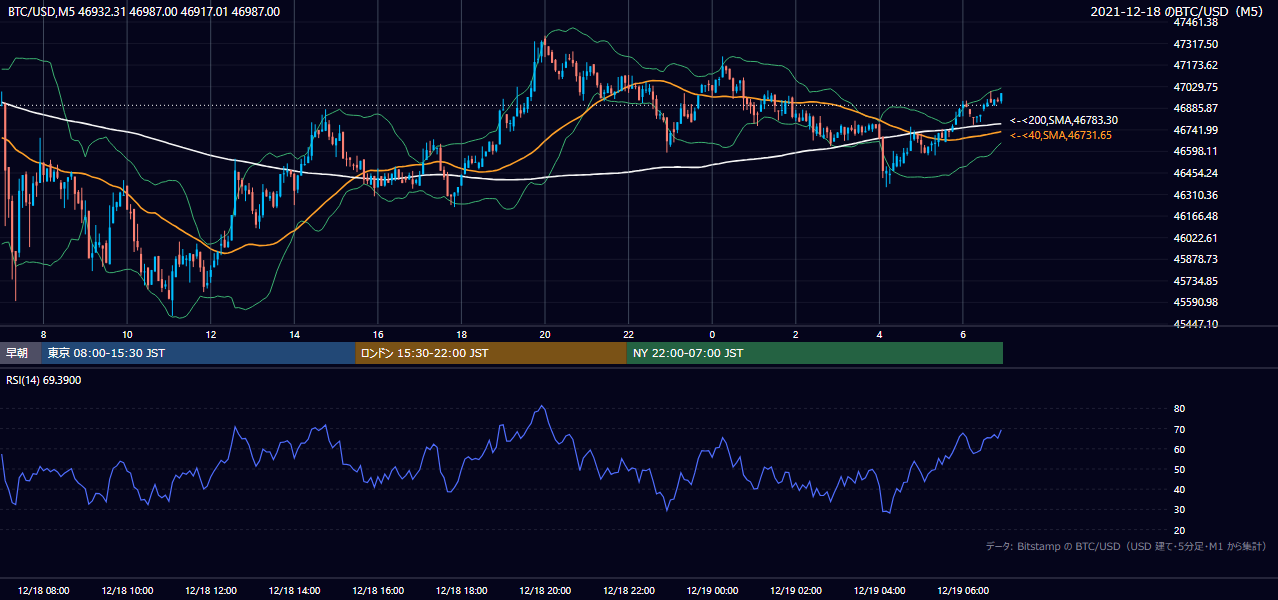Screen dimensions: 1278x600
Task: Select the 東京 08:00-15:30 JST session bar
Action: point(198,353)
